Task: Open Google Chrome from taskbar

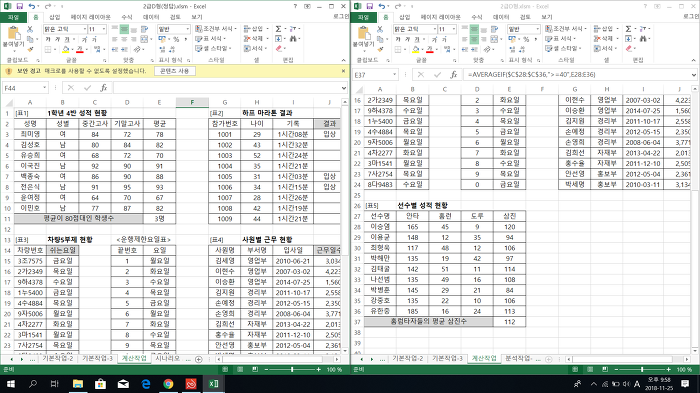Action: click(168, 384)
